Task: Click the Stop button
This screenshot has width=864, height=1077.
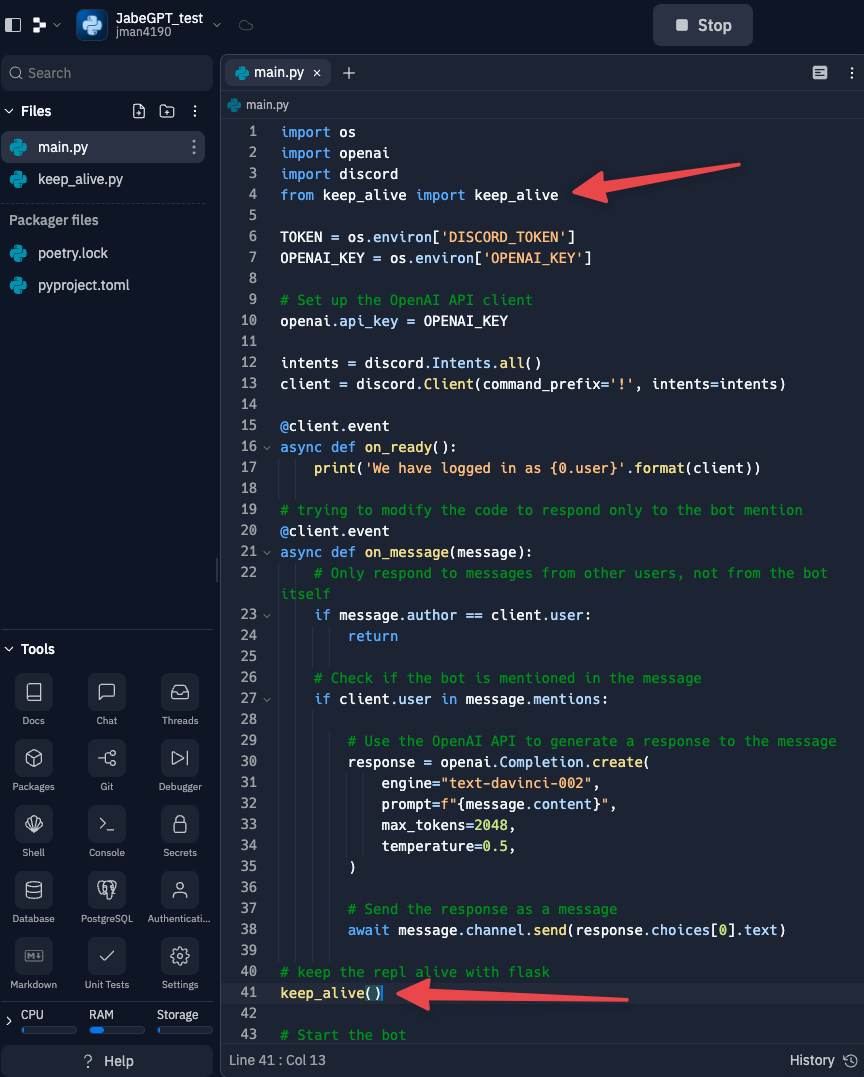Action: 703,25
